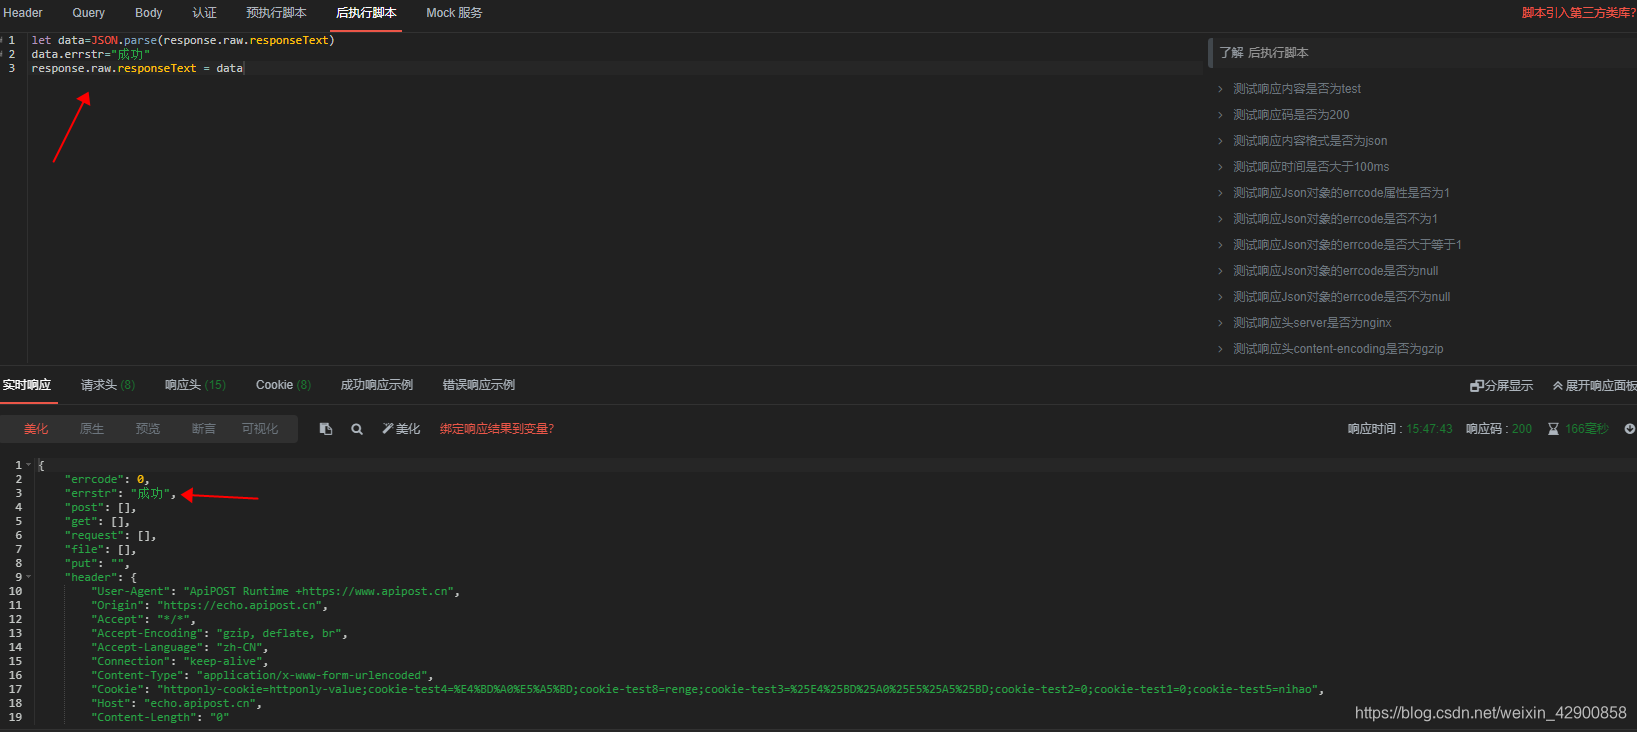
Task: Show the 响应头 (15) tab
Action: [196, 385]
